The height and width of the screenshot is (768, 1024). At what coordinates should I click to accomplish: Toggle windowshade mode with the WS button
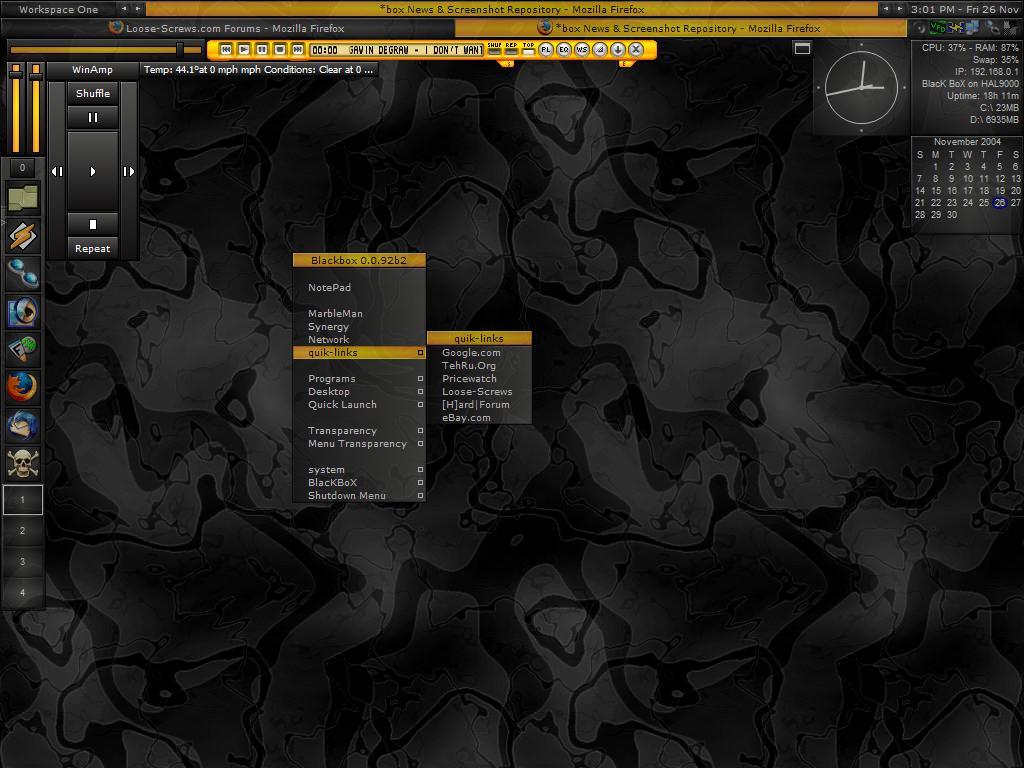[582, 50]
